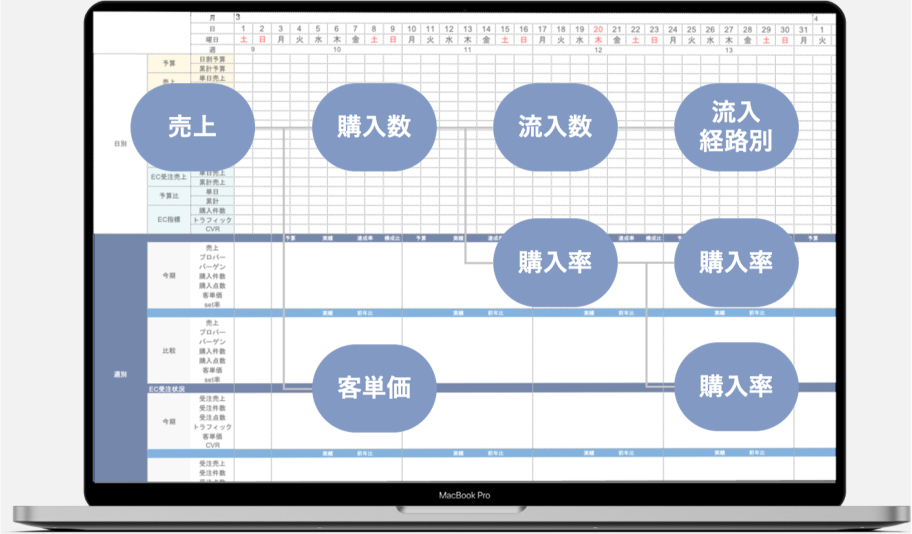This screenshot has height=534, width=912.
Task: Click 購入率 bubble directly below 流入経路別
Action: (736, 261)
